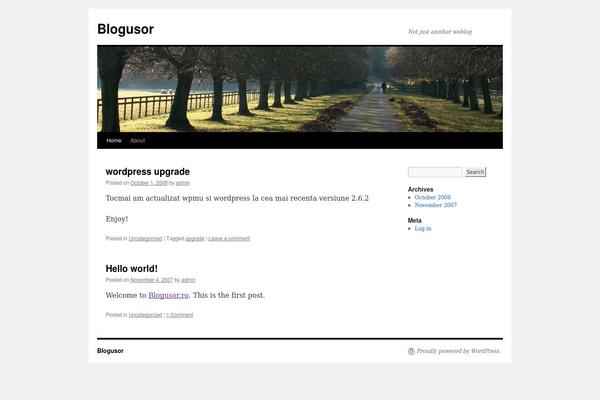Click admin author under wordpress upgrade
The height and width of the screenshot is (400, 600).
click(183, 183)
